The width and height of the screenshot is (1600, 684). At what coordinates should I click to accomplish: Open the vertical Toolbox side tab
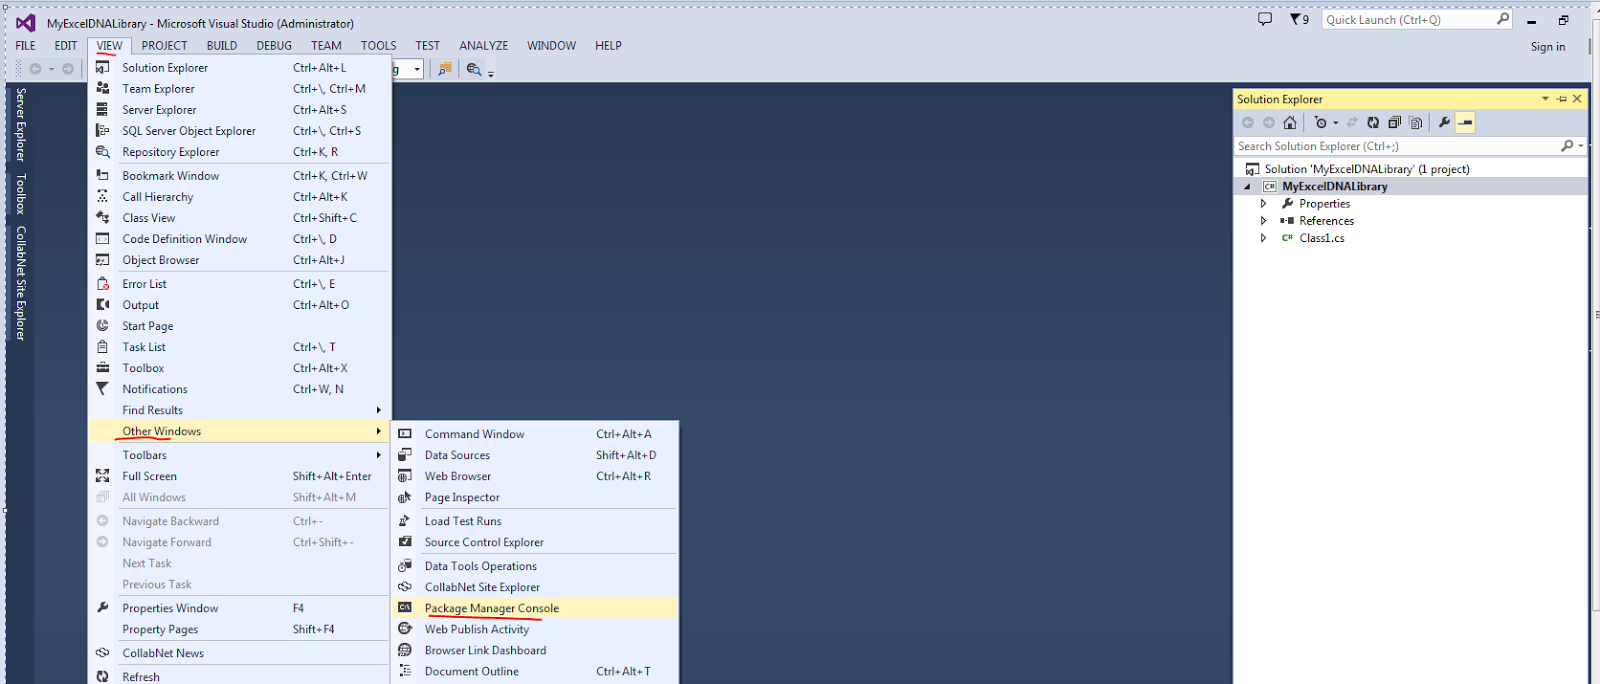pos(21,194)
